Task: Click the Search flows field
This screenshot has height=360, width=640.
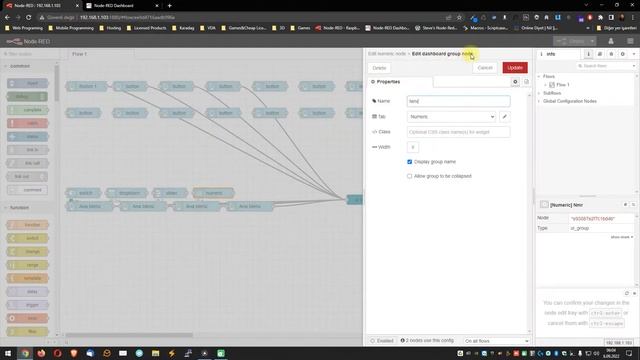Action: [605, 66]
